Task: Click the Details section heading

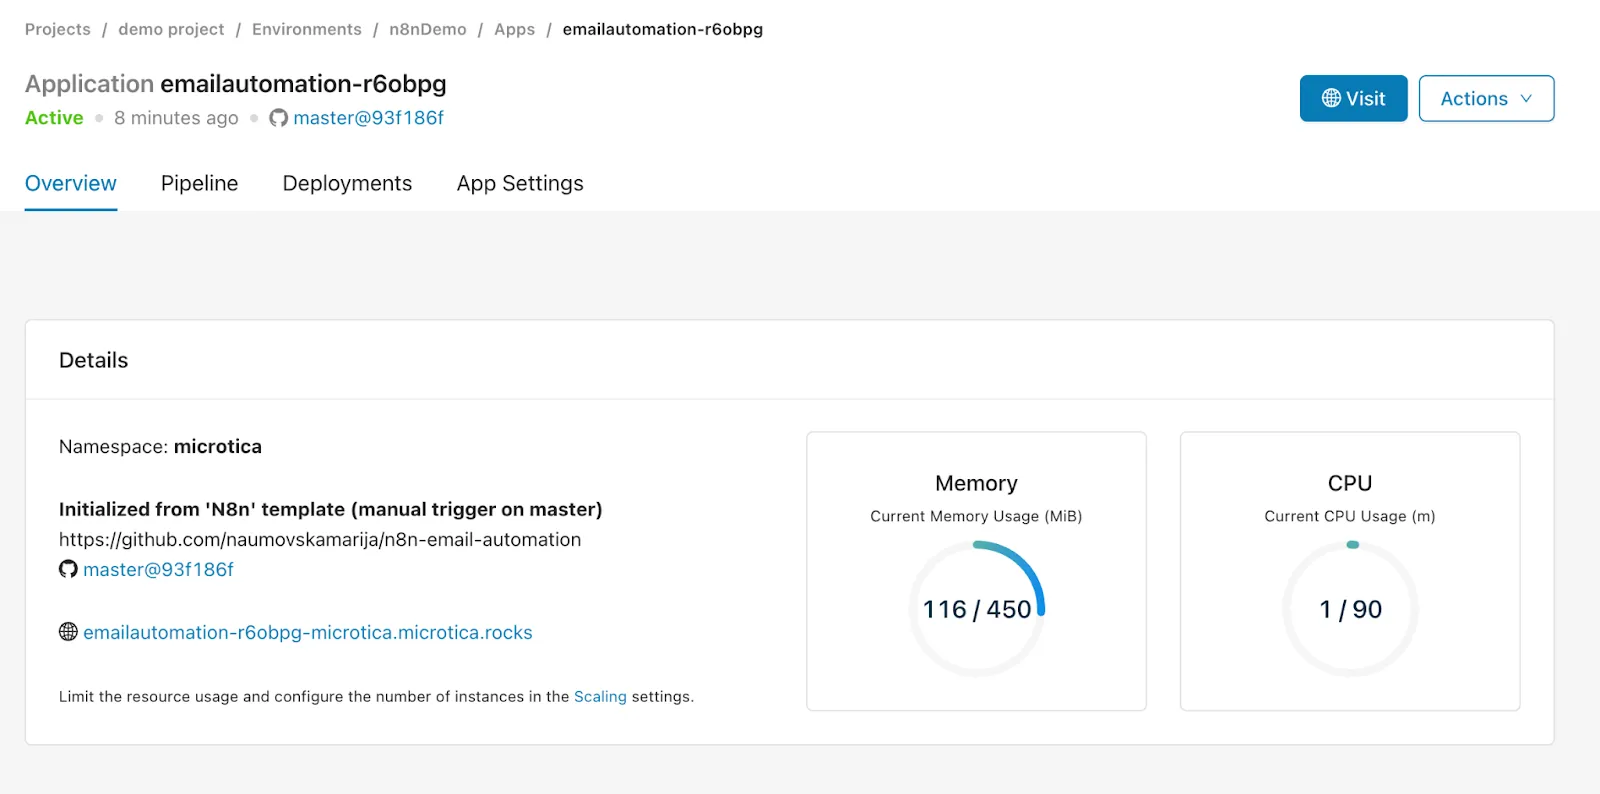Action: 94,360
